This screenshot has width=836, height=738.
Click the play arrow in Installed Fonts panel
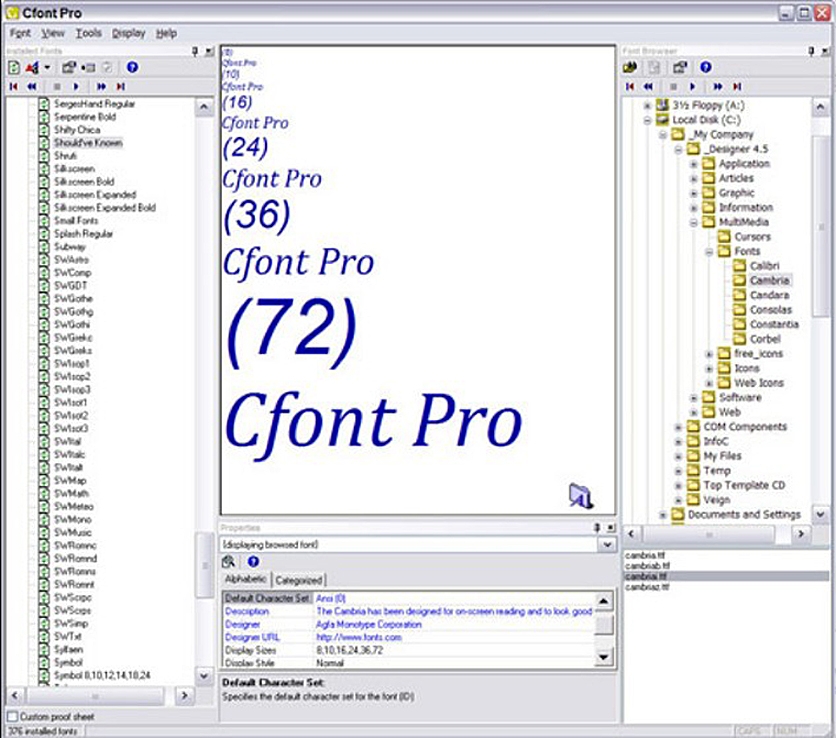76,86
